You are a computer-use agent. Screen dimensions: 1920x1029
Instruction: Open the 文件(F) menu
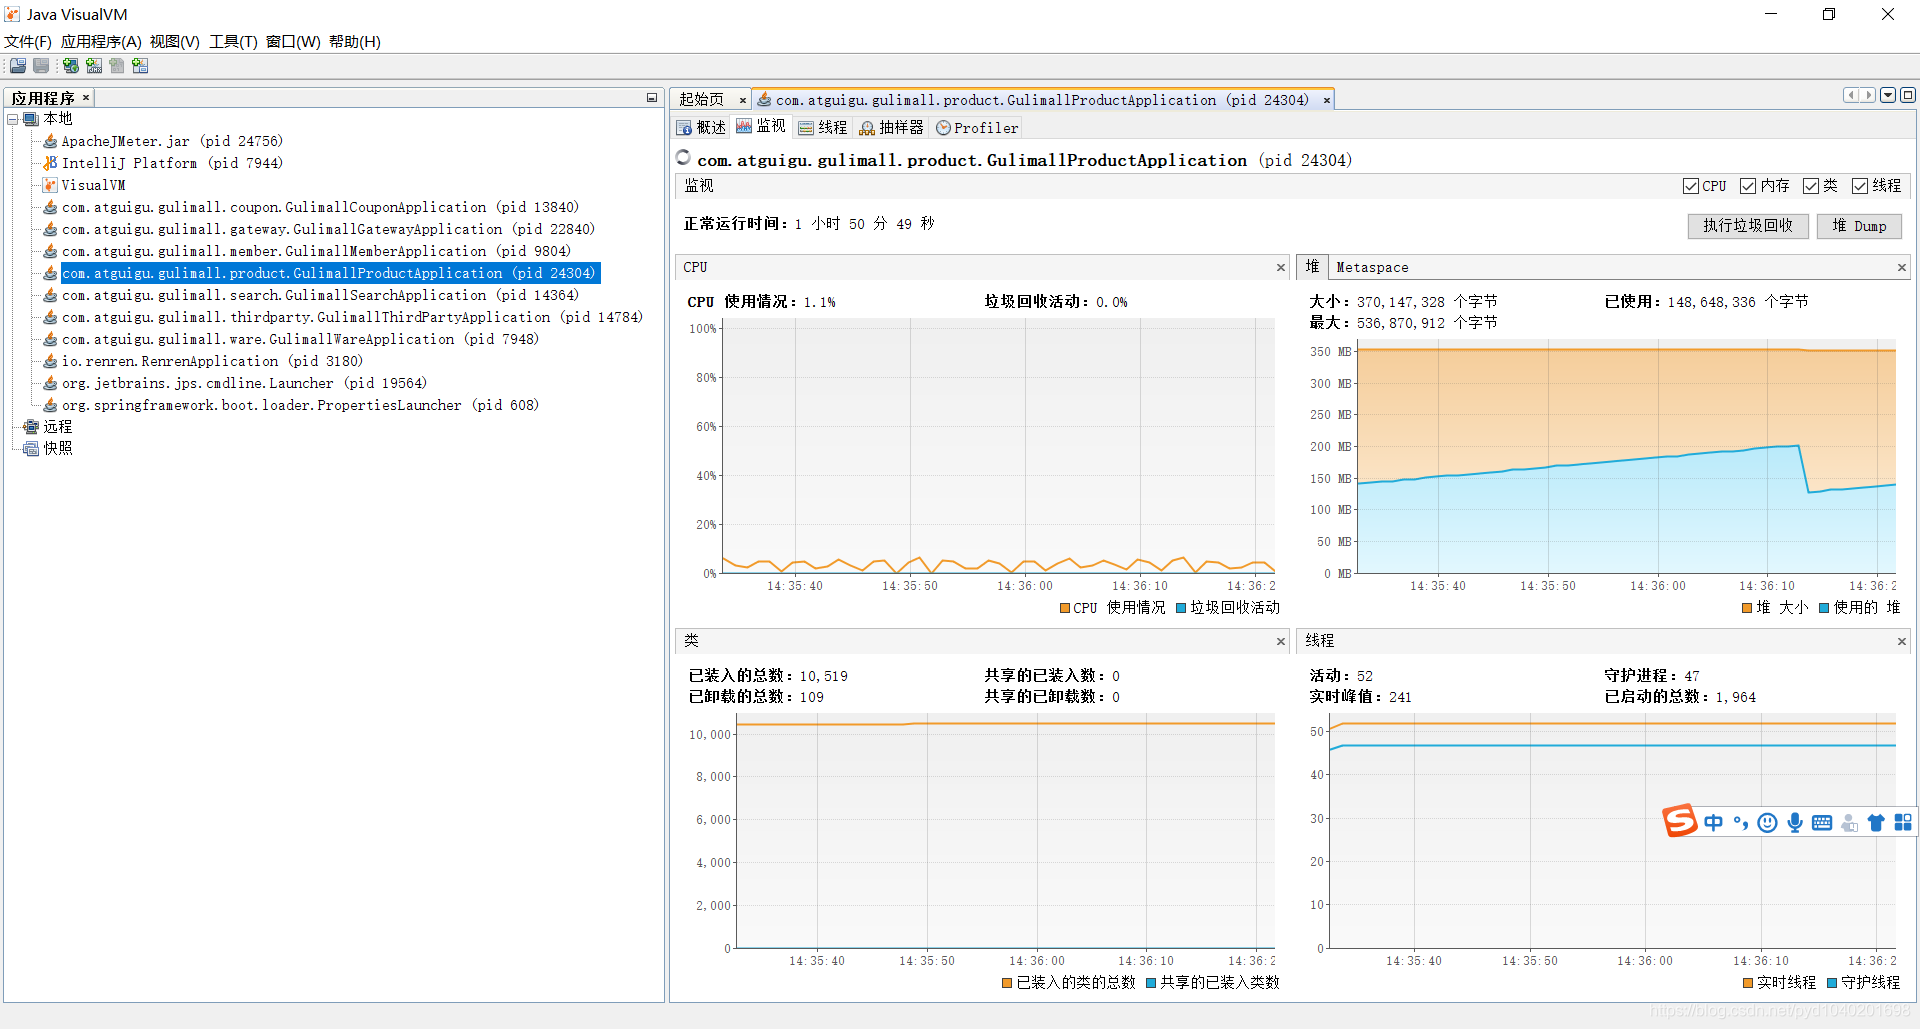pyautogui.click(x=28, y=42)
